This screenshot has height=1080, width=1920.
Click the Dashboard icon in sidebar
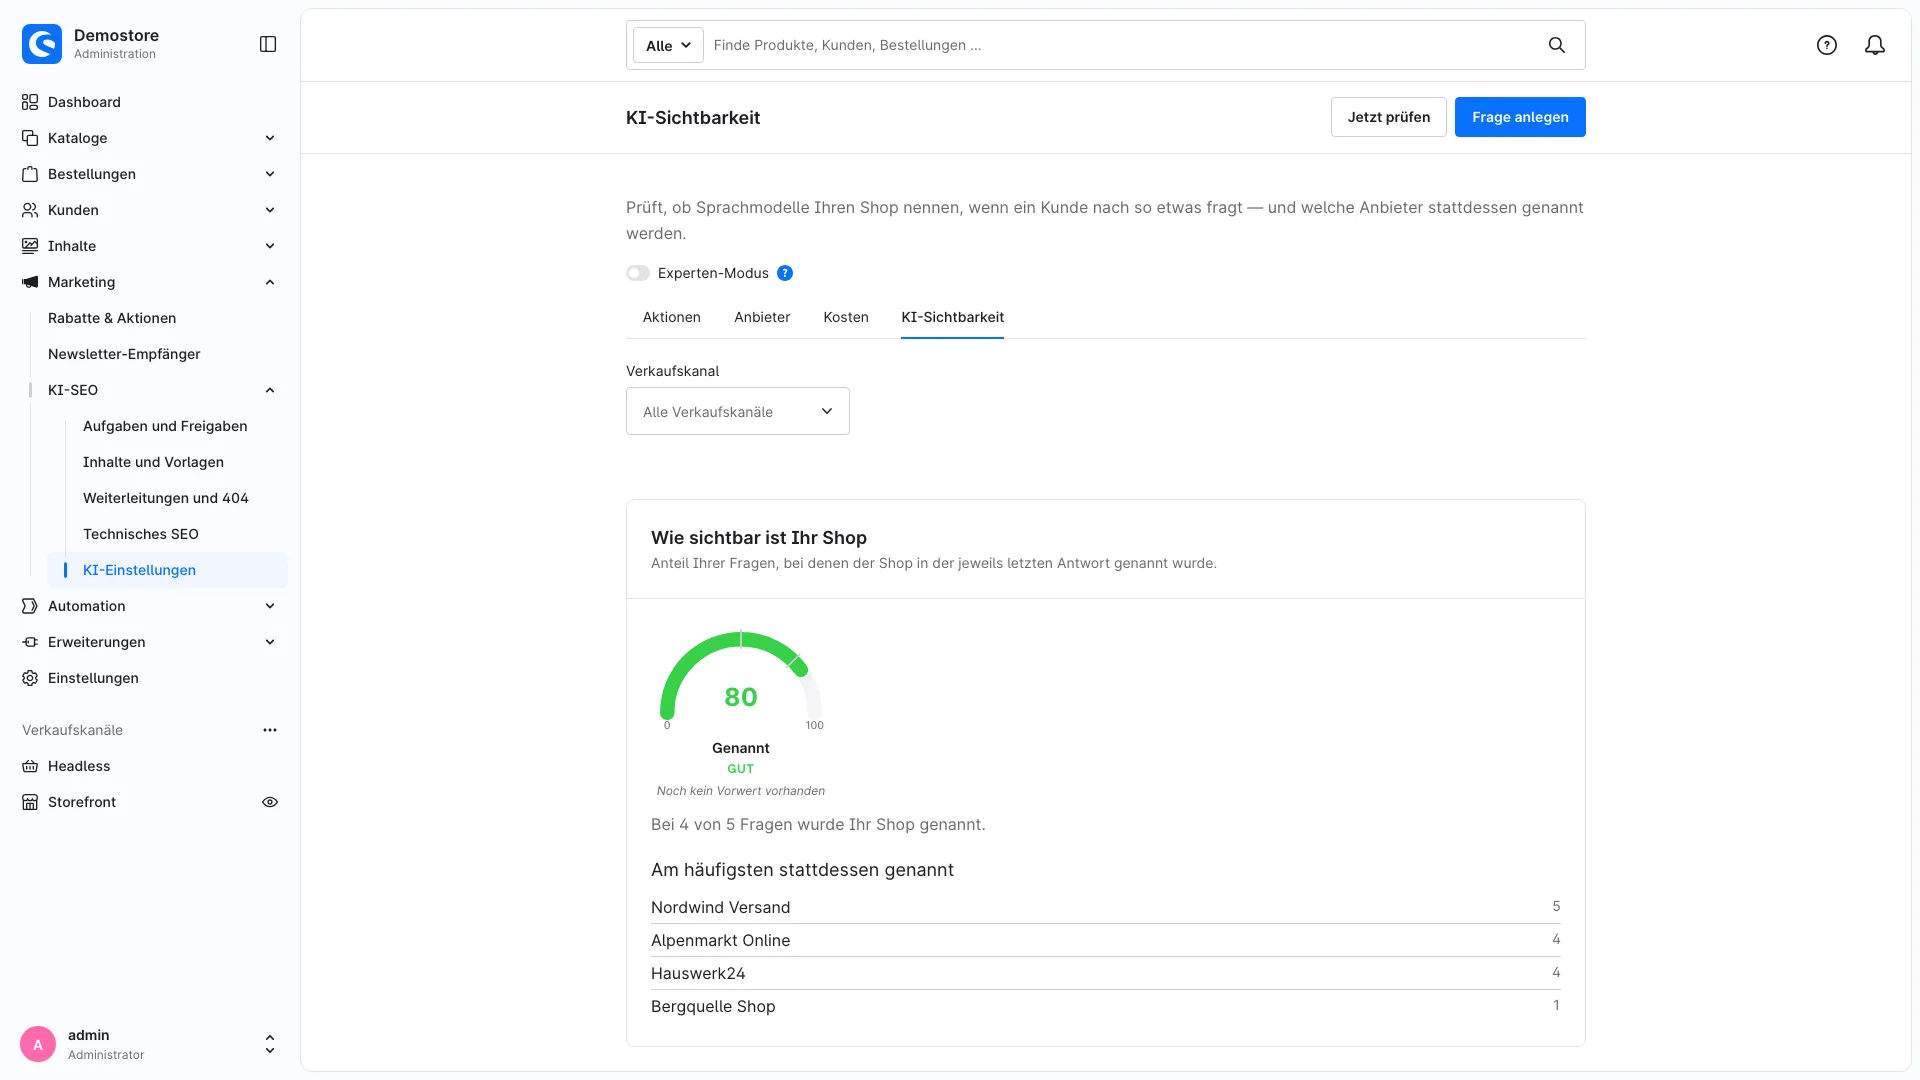[30, 102]
